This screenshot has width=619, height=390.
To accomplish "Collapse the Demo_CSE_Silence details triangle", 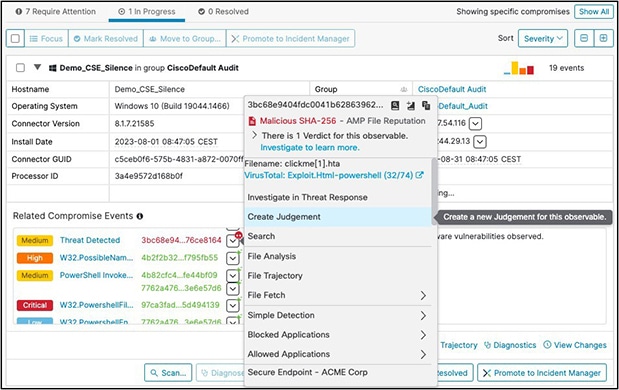I will 37,67.
